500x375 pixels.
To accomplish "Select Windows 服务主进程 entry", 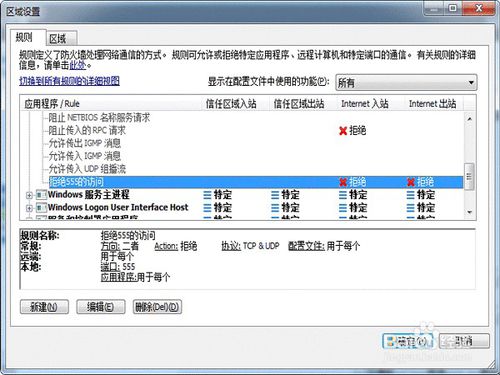I will [x=89, y=195].
